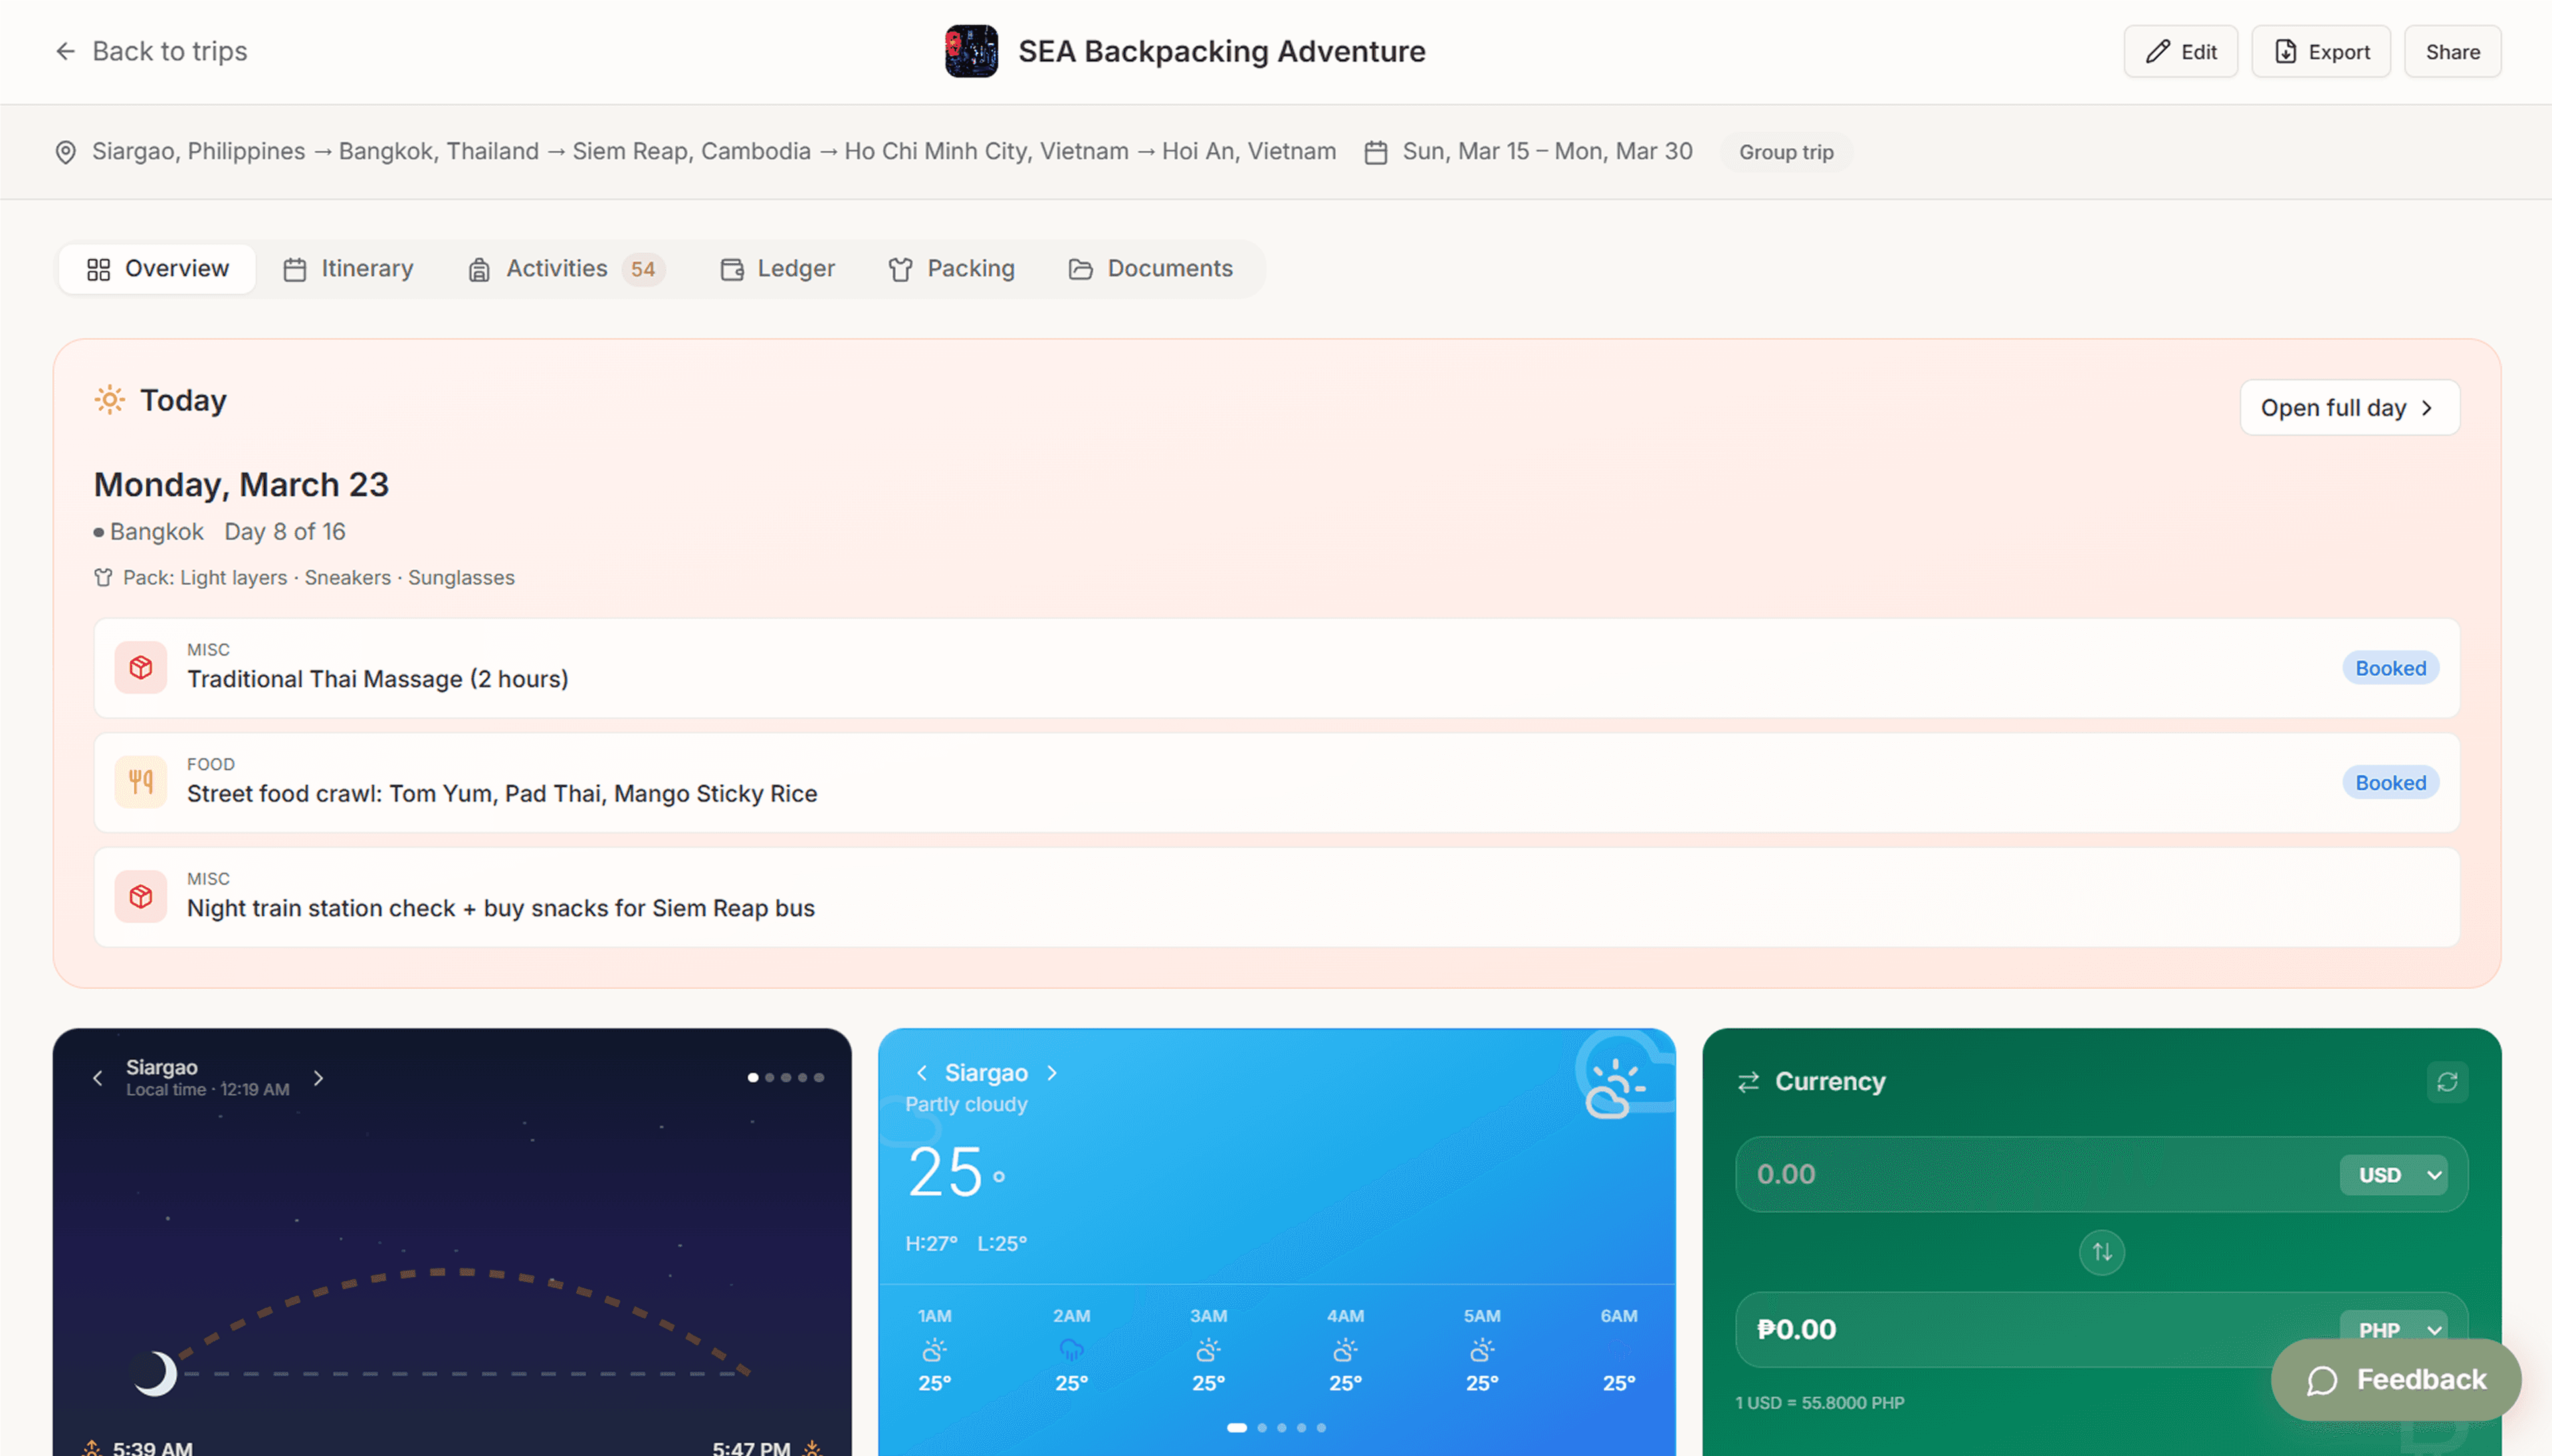Open the USD currency dropdown
Image resolution: width=2552 pixels, height=1456 pixels.
pos(2393,1175)
